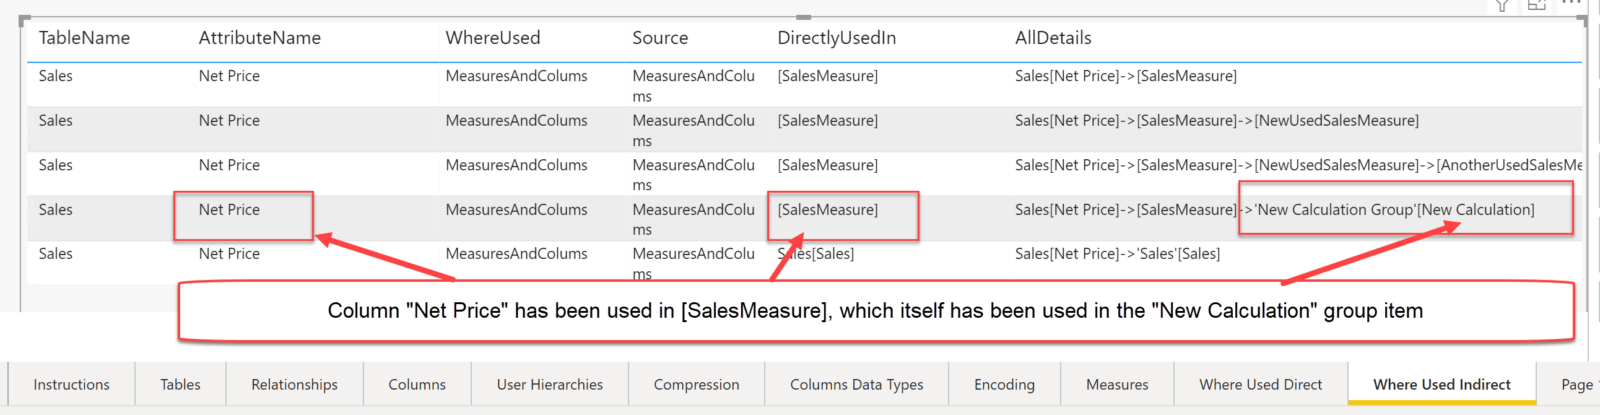
Task: Click the AllDetails column header
Action: coord(1053,38)
